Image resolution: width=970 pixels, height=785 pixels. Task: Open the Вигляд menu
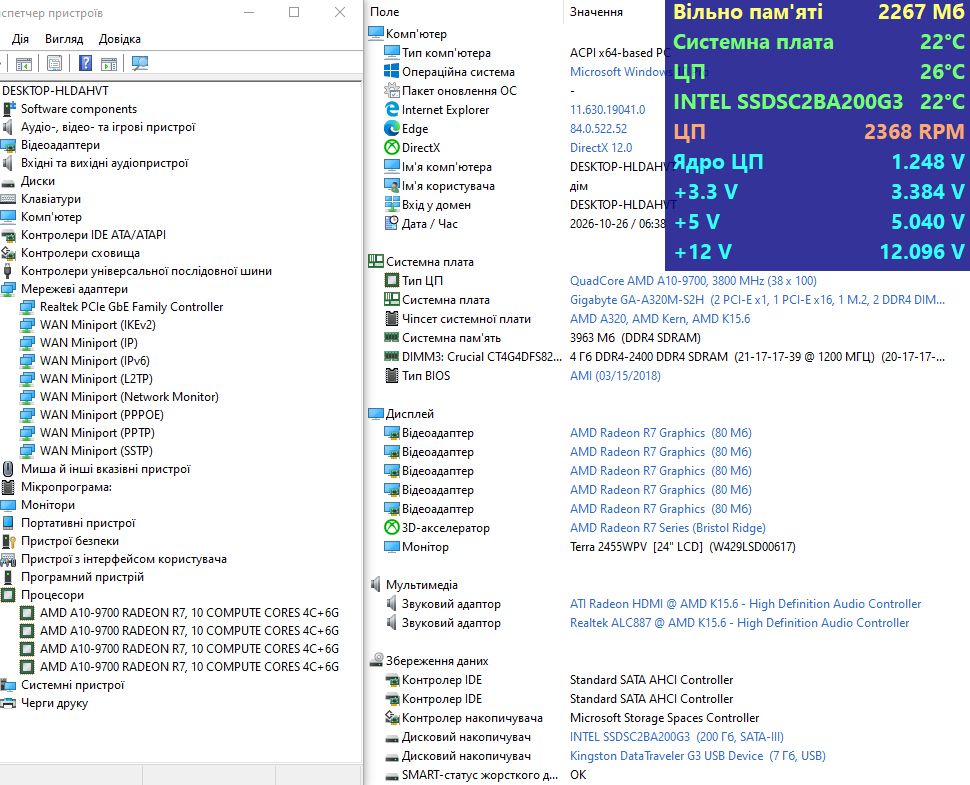(64, 39)
